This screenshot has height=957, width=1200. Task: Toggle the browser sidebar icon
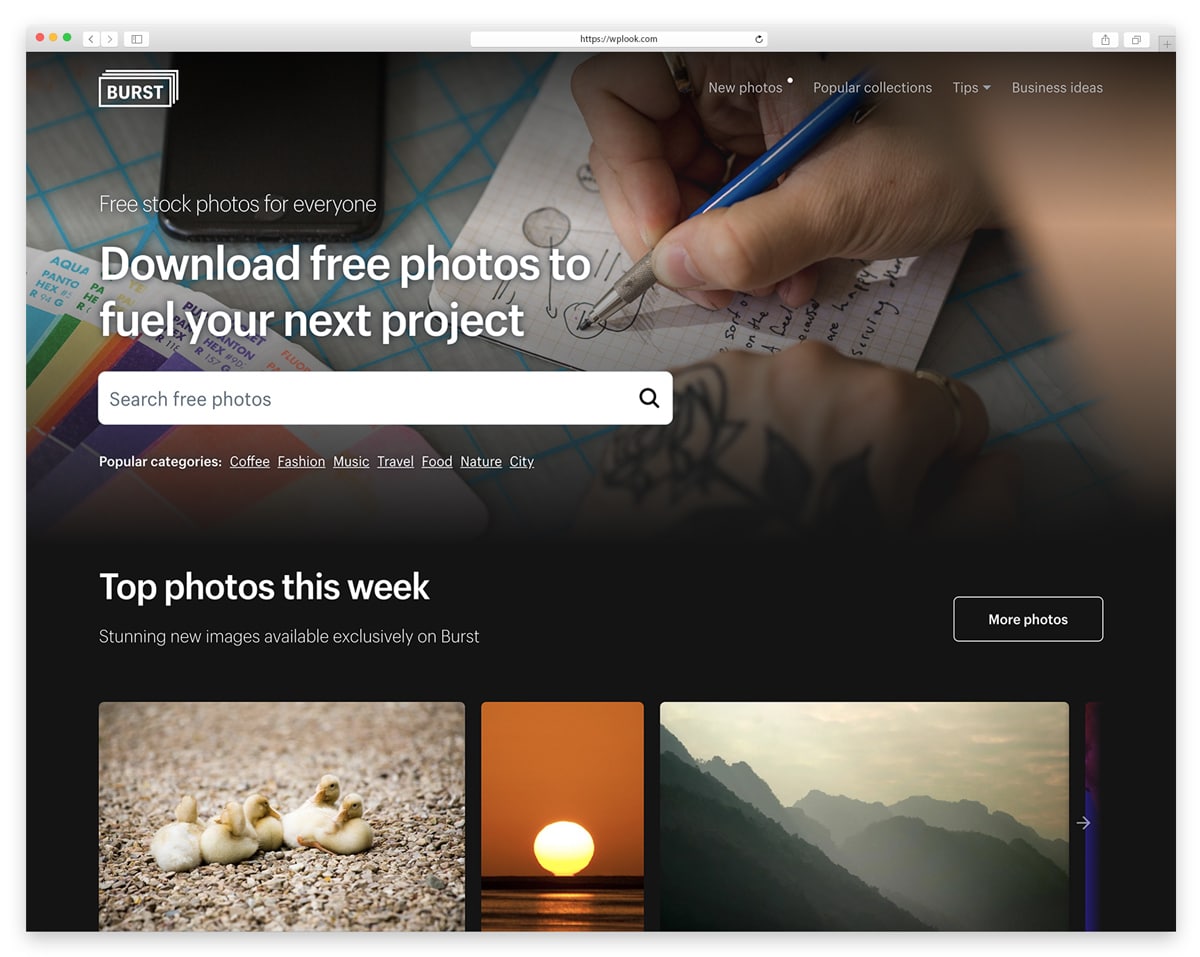[137, 39]
